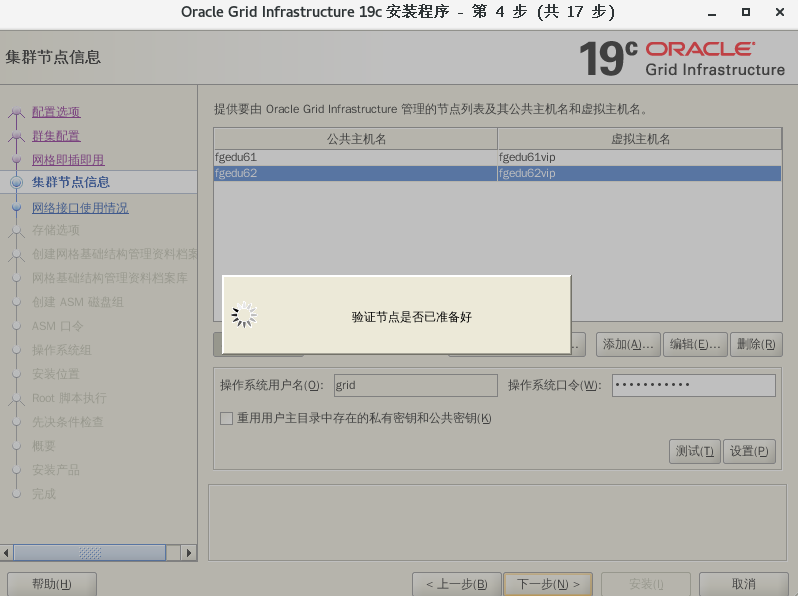Screen dimensions: 798x596
Task: Maximize the installer window
Action: click(x=746, y=12)
